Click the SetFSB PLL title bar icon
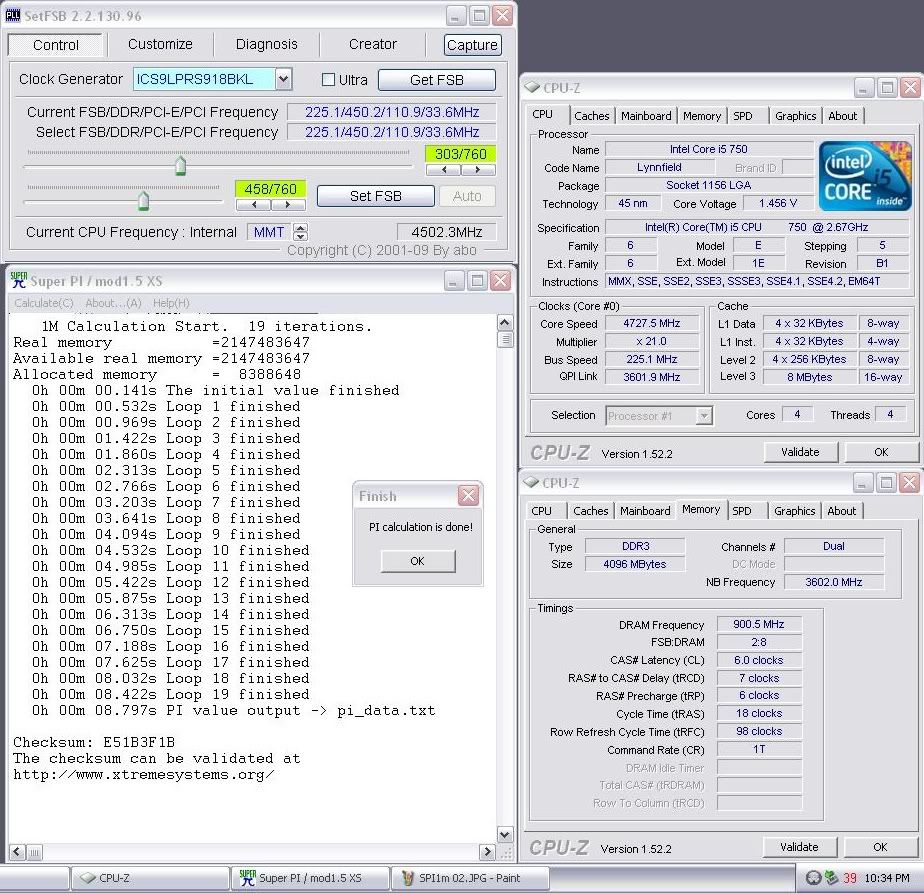924x893 pixels. coord(12,15)
